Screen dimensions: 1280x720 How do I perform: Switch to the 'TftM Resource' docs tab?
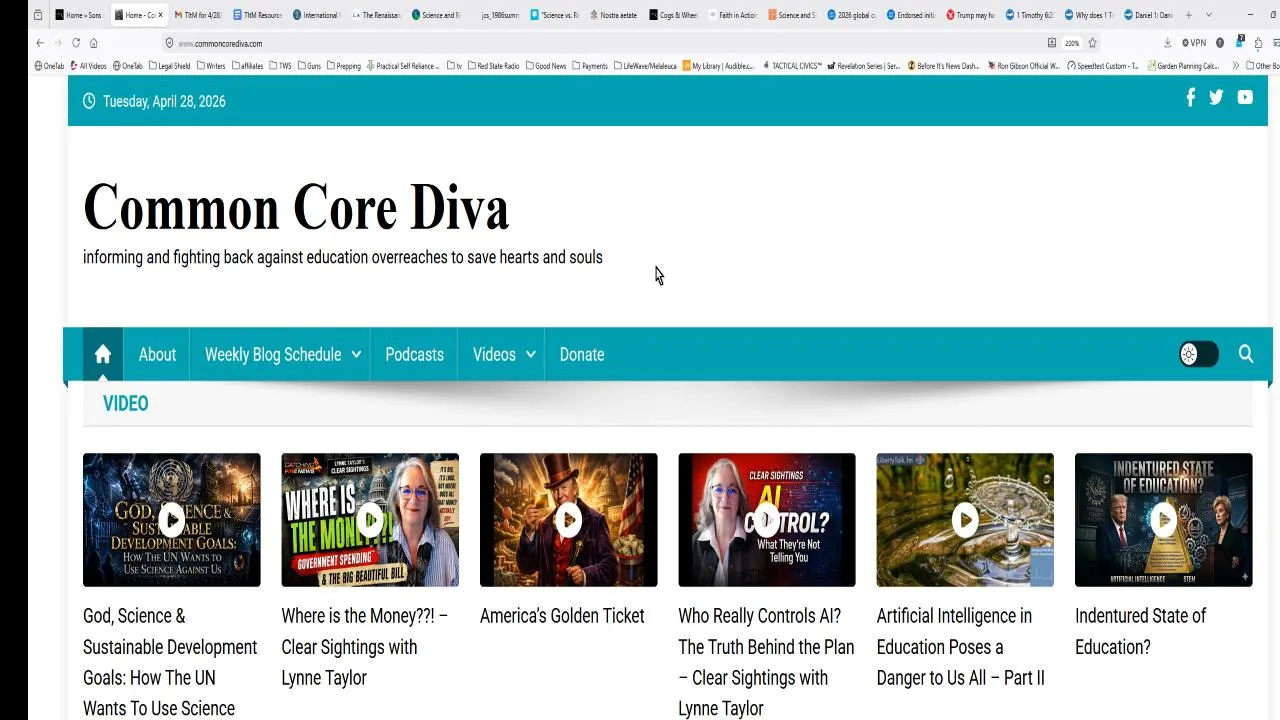pos(257,15)
